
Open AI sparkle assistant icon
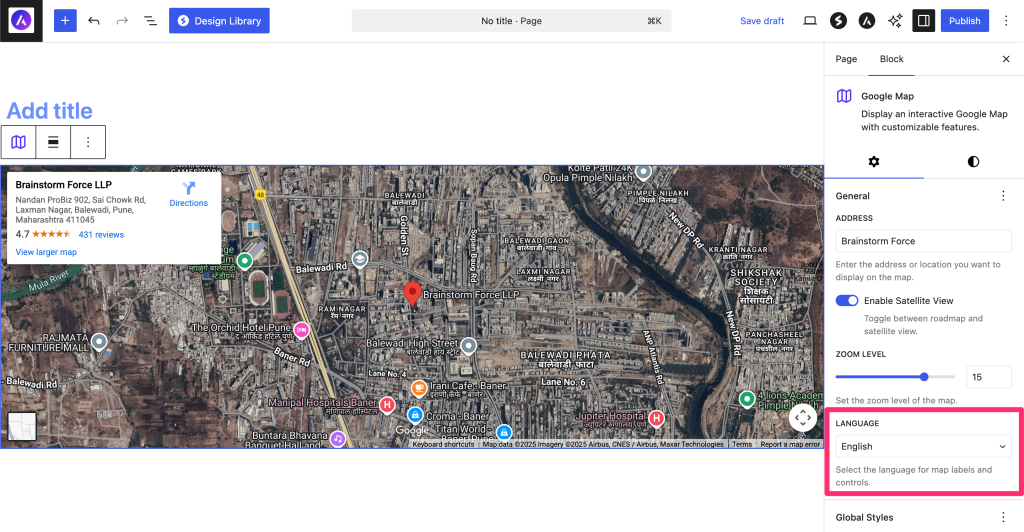(895, 21)
